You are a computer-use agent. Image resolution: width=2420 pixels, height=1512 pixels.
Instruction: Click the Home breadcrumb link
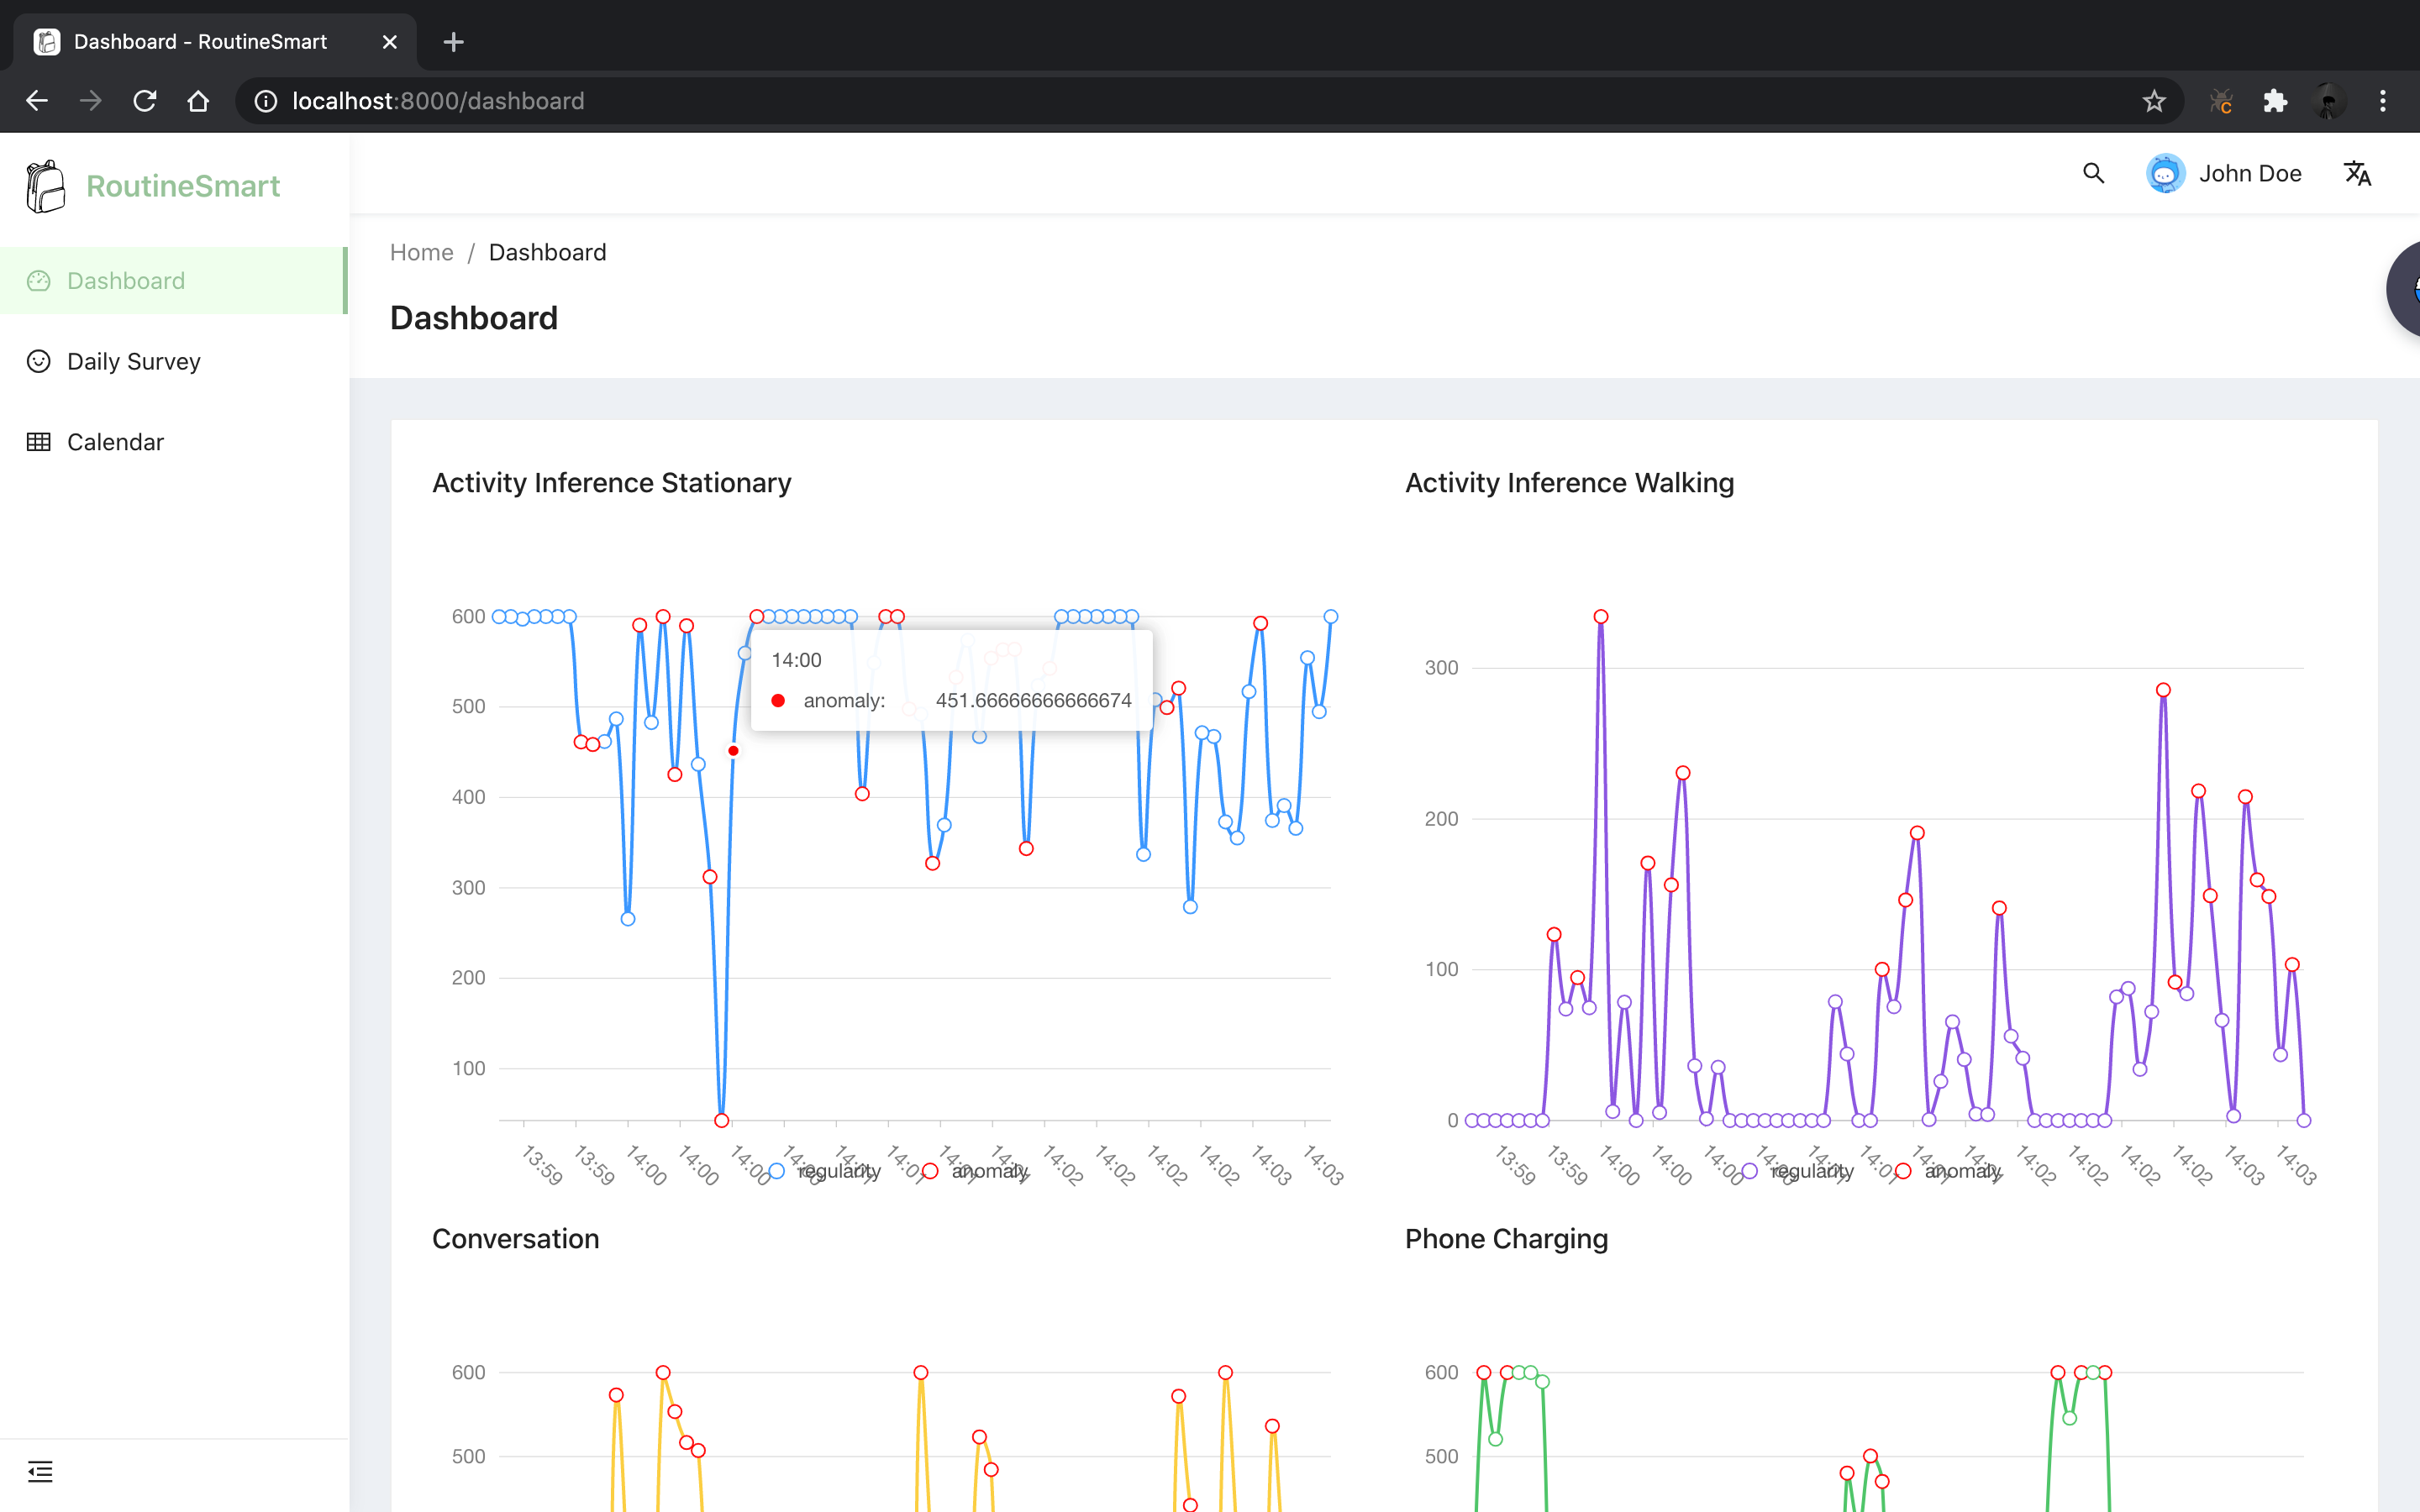pos(421,252)
